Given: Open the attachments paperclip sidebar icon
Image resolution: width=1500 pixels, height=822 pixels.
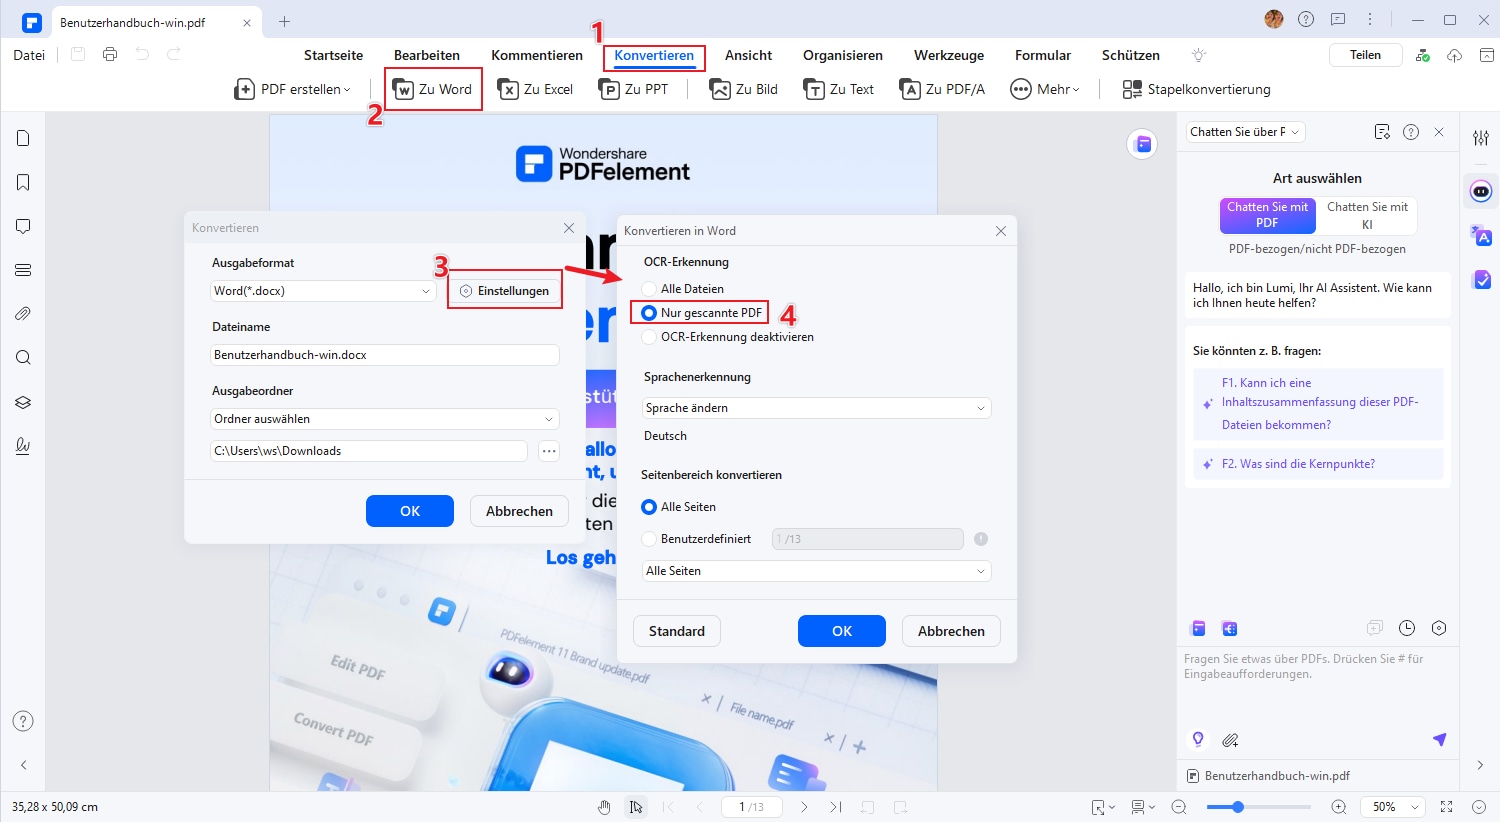Looking at the screenshot, I should [23, 314].
